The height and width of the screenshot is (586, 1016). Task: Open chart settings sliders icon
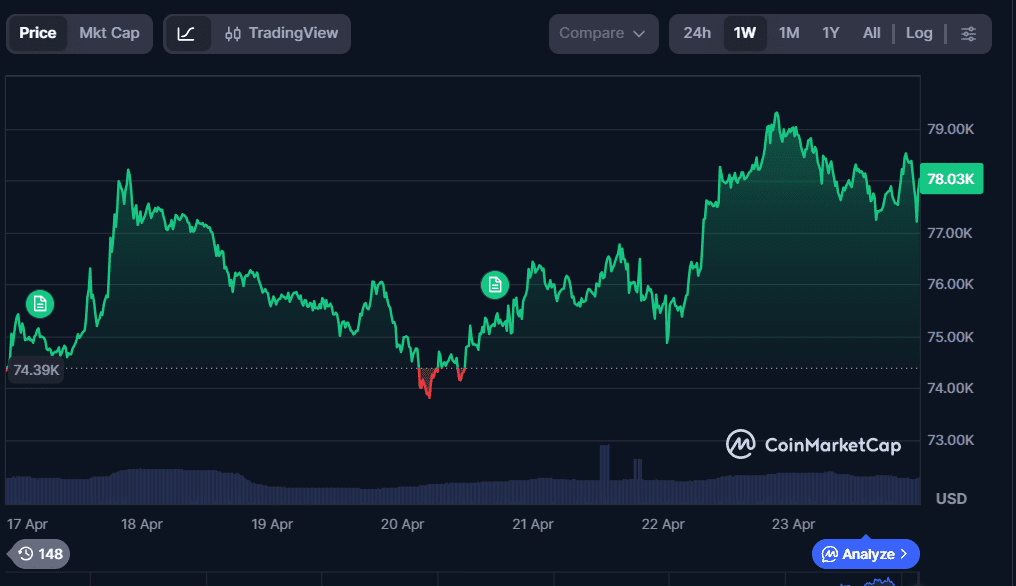(968, 34)
